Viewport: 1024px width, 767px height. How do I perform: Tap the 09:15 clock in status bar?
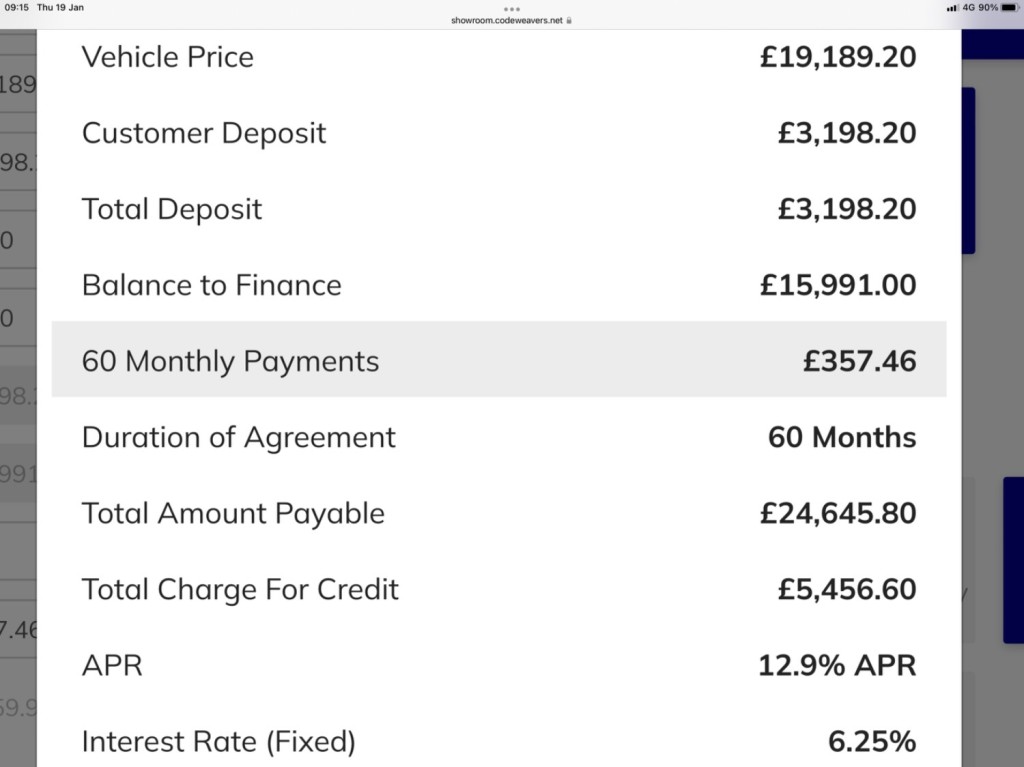point(17,8)
